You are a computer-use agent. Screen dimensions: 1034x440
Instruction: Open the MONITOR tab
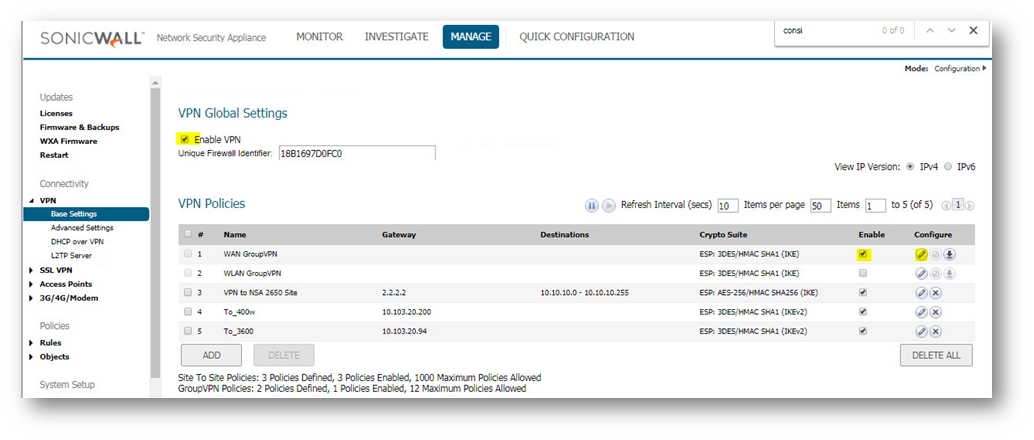319,37
